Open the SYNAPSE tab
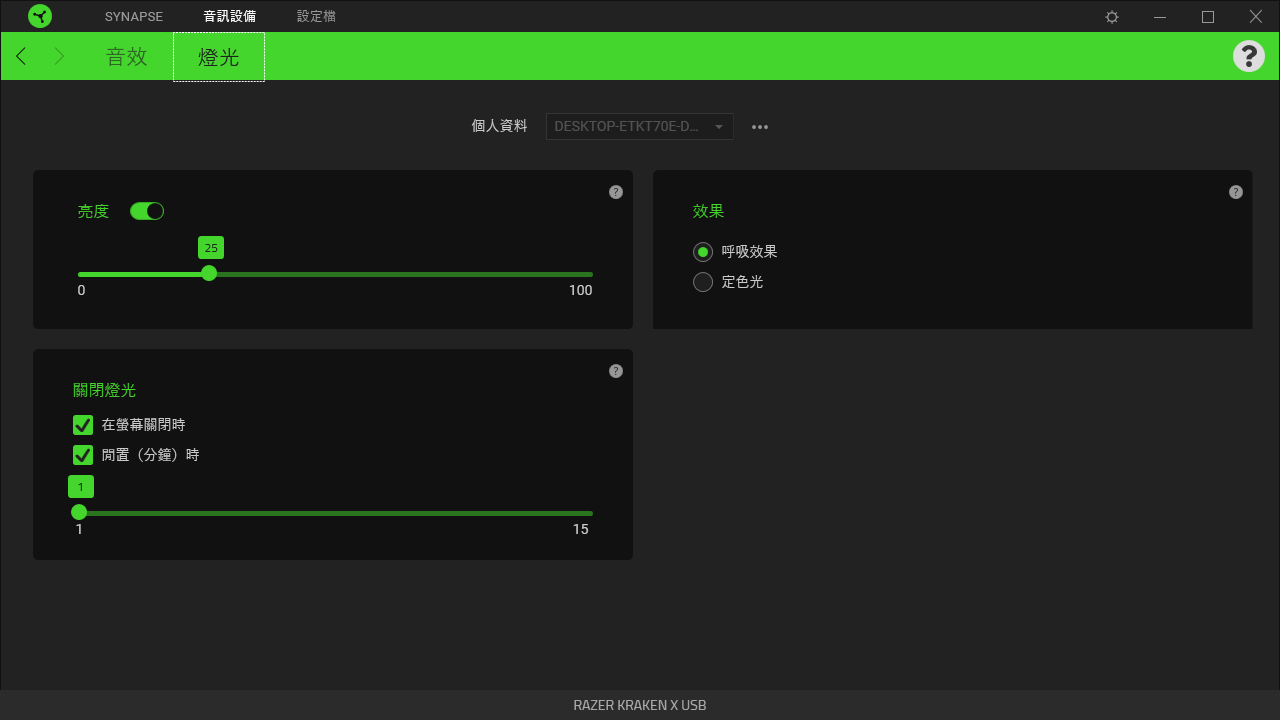Viewport: 1280px width, 720px height. tap(134, 16)
